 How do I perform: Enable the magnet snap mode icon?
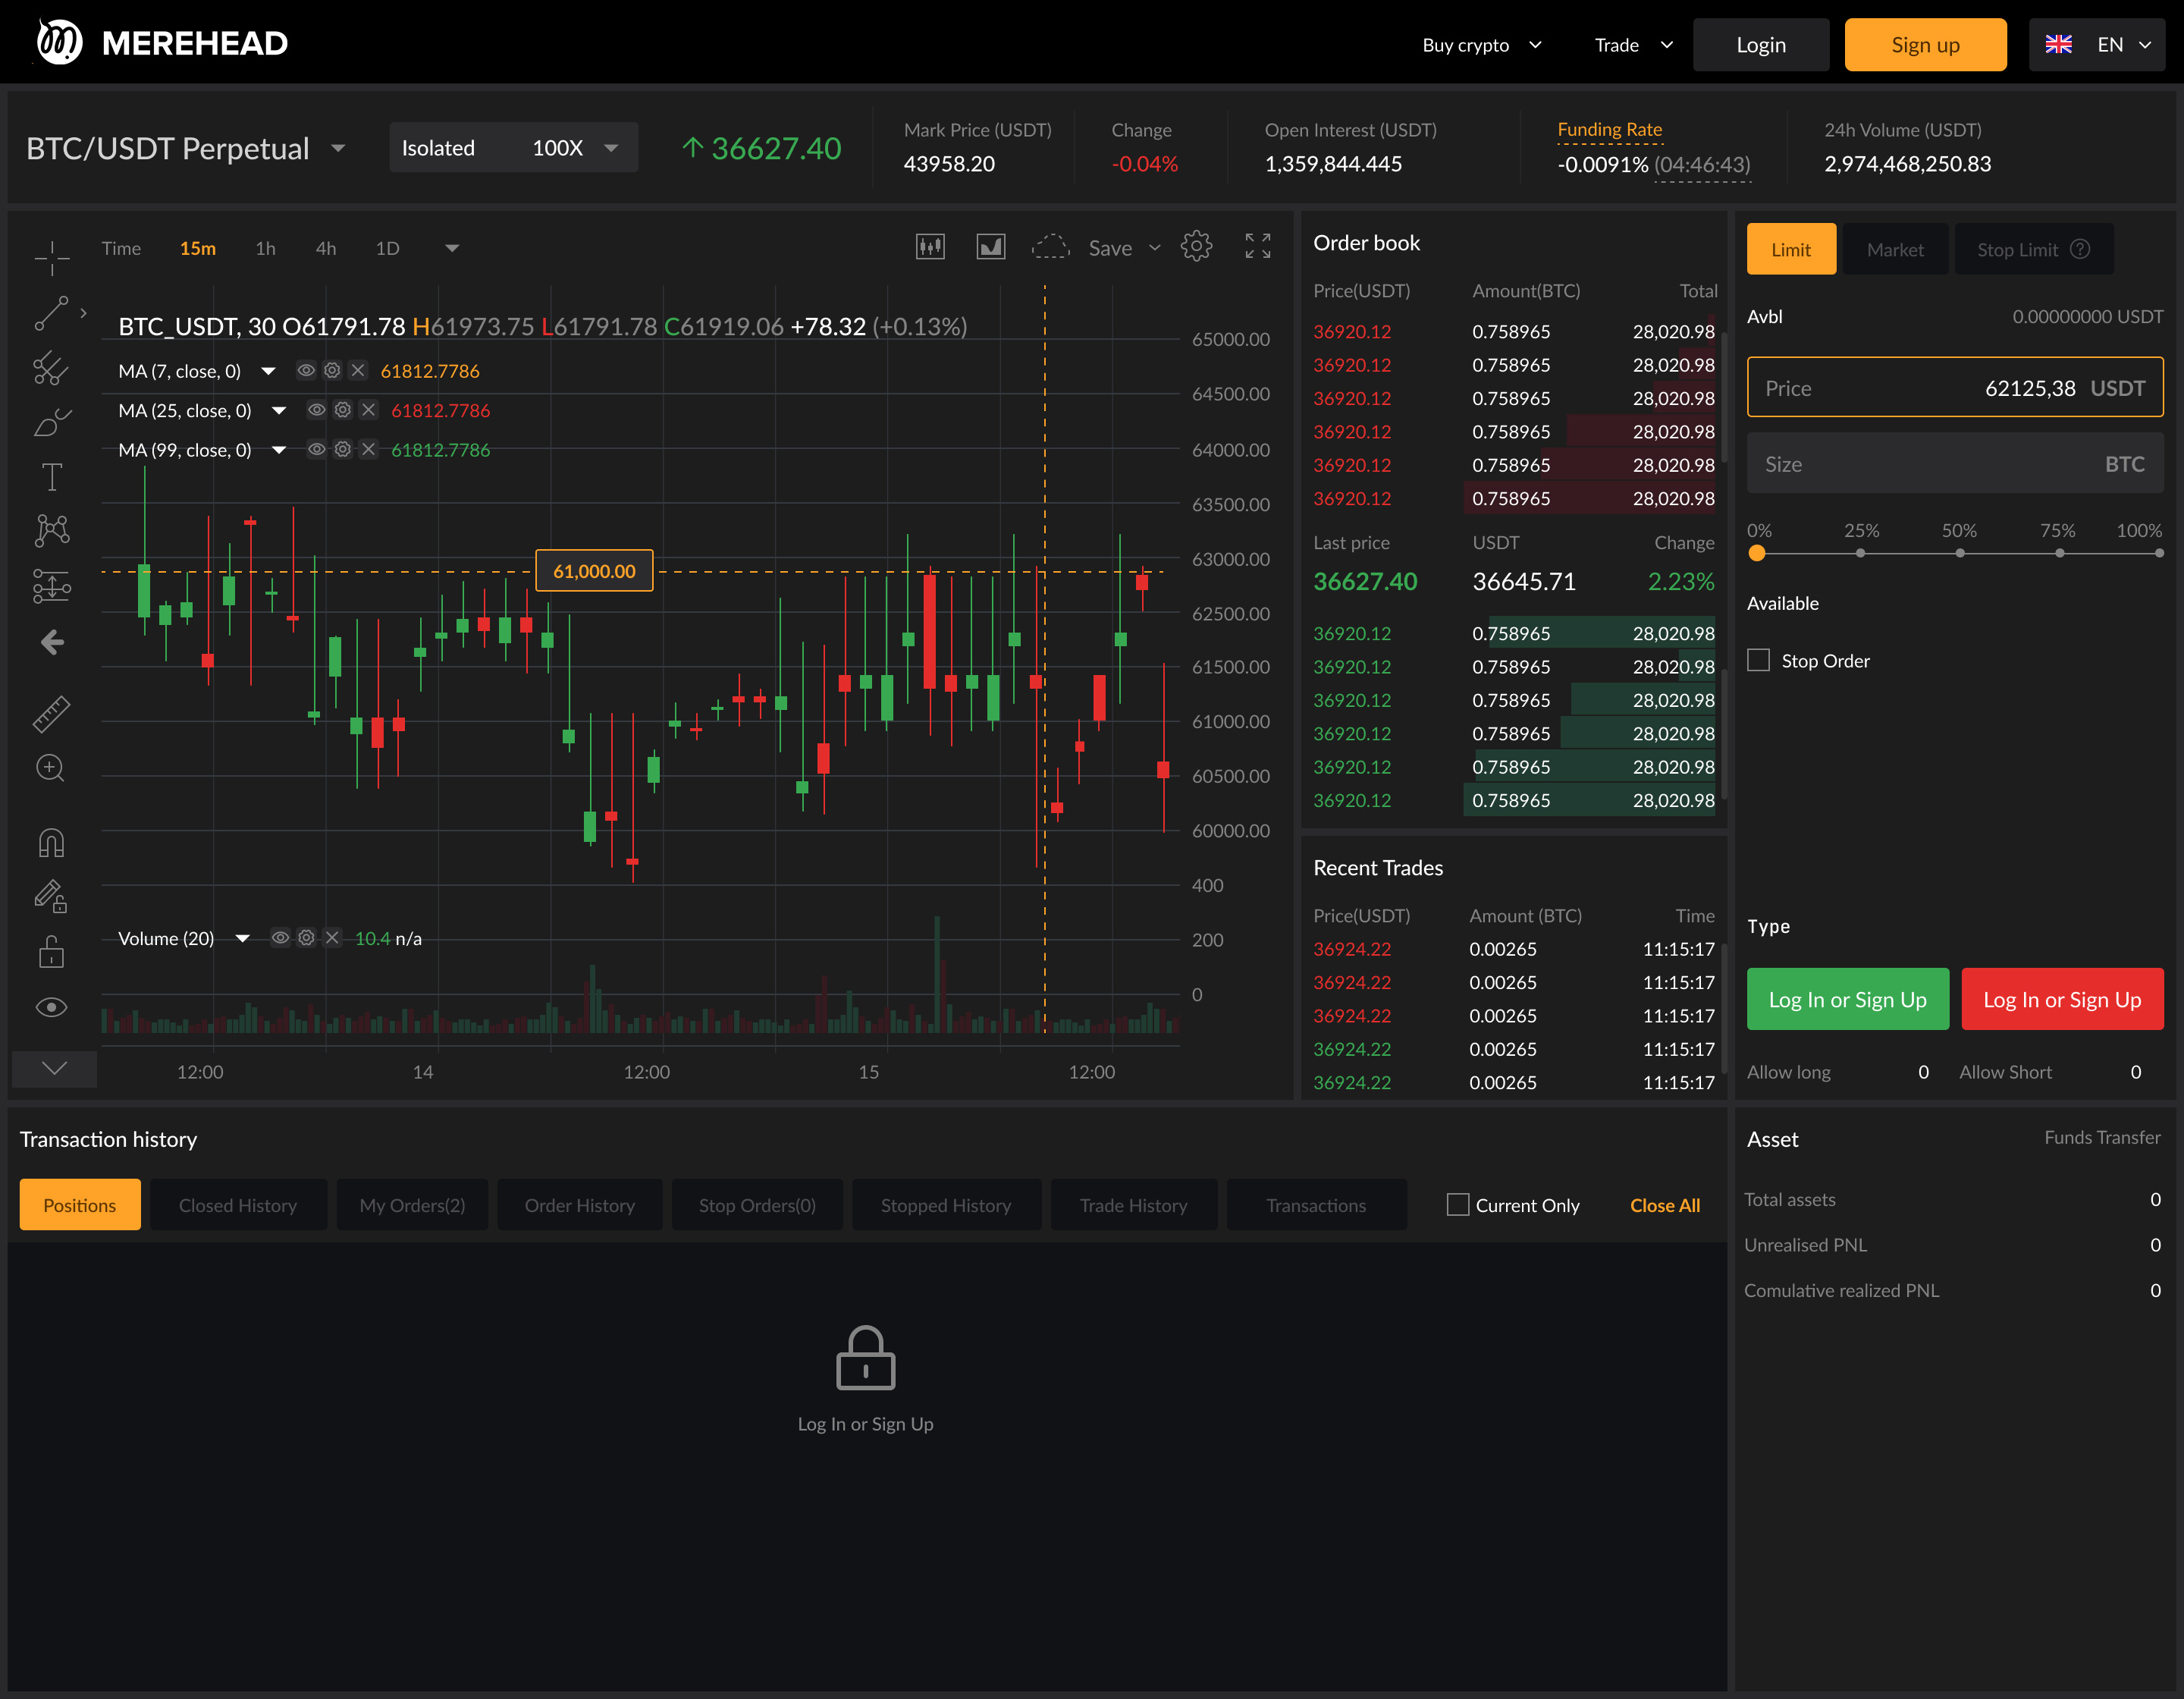(x=52, y=843)
